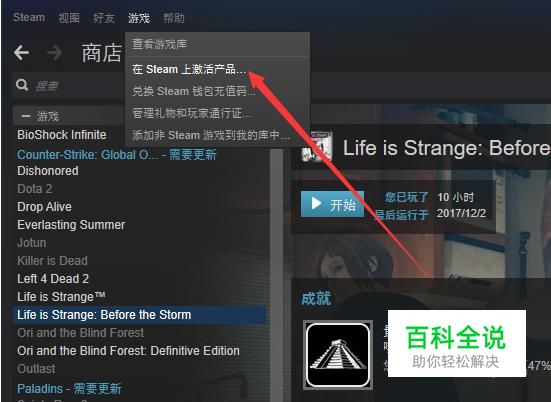This screenshot has width=551, height=402.
Task: Click the 开始 play button
Action: click(x=332, y=204)
